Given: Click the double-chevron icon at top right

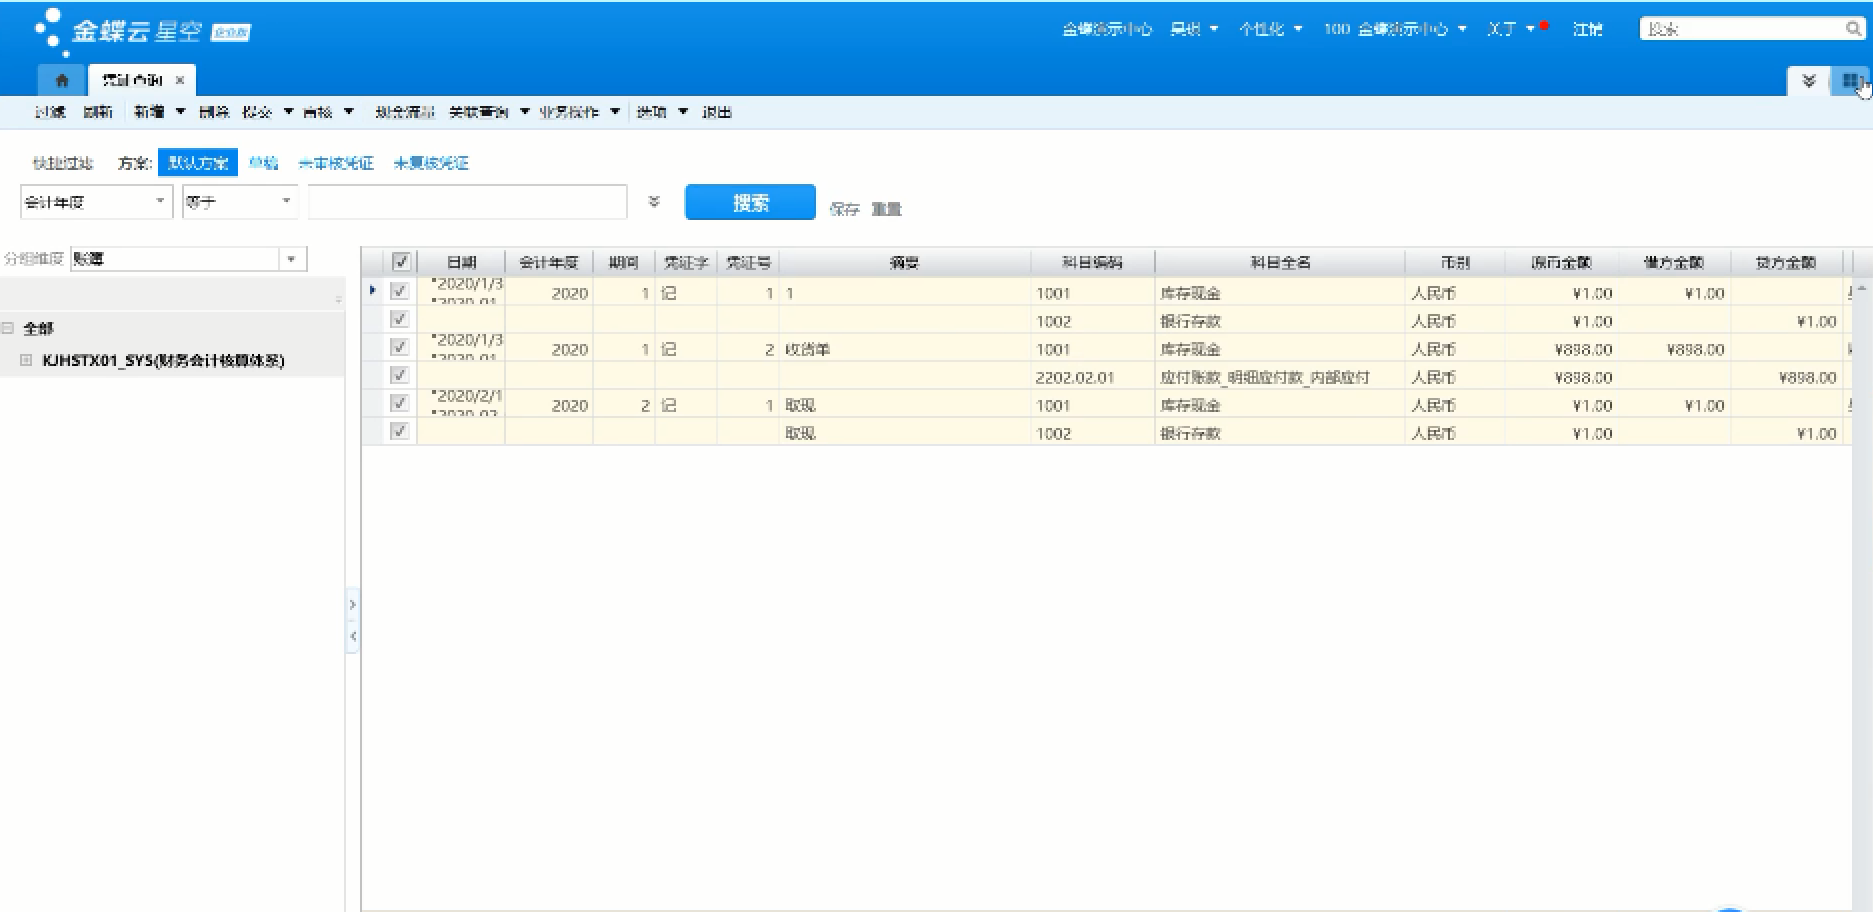Looking at the screenshot, I should tap(1808, 81).
